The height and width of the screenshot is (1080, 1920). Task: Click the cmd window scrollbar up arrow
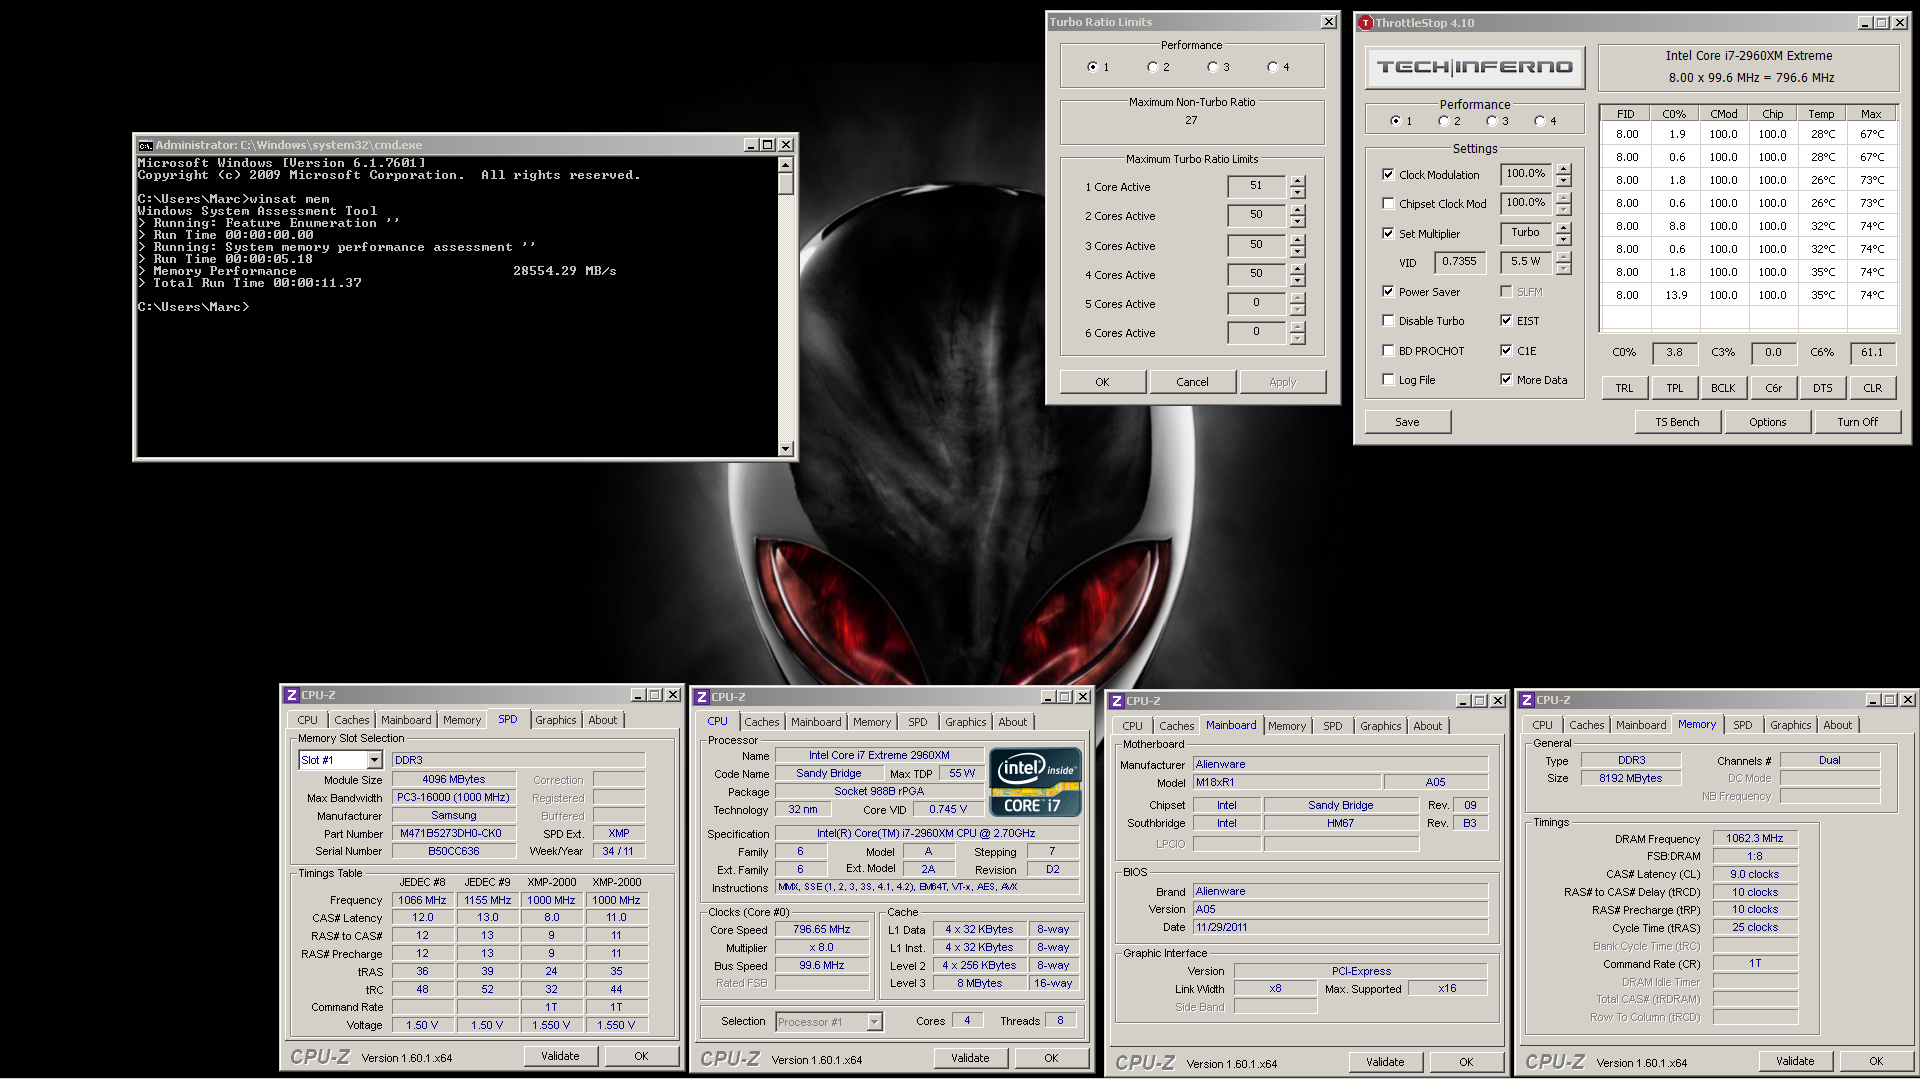pyautogui.click(x=786, y=164)
